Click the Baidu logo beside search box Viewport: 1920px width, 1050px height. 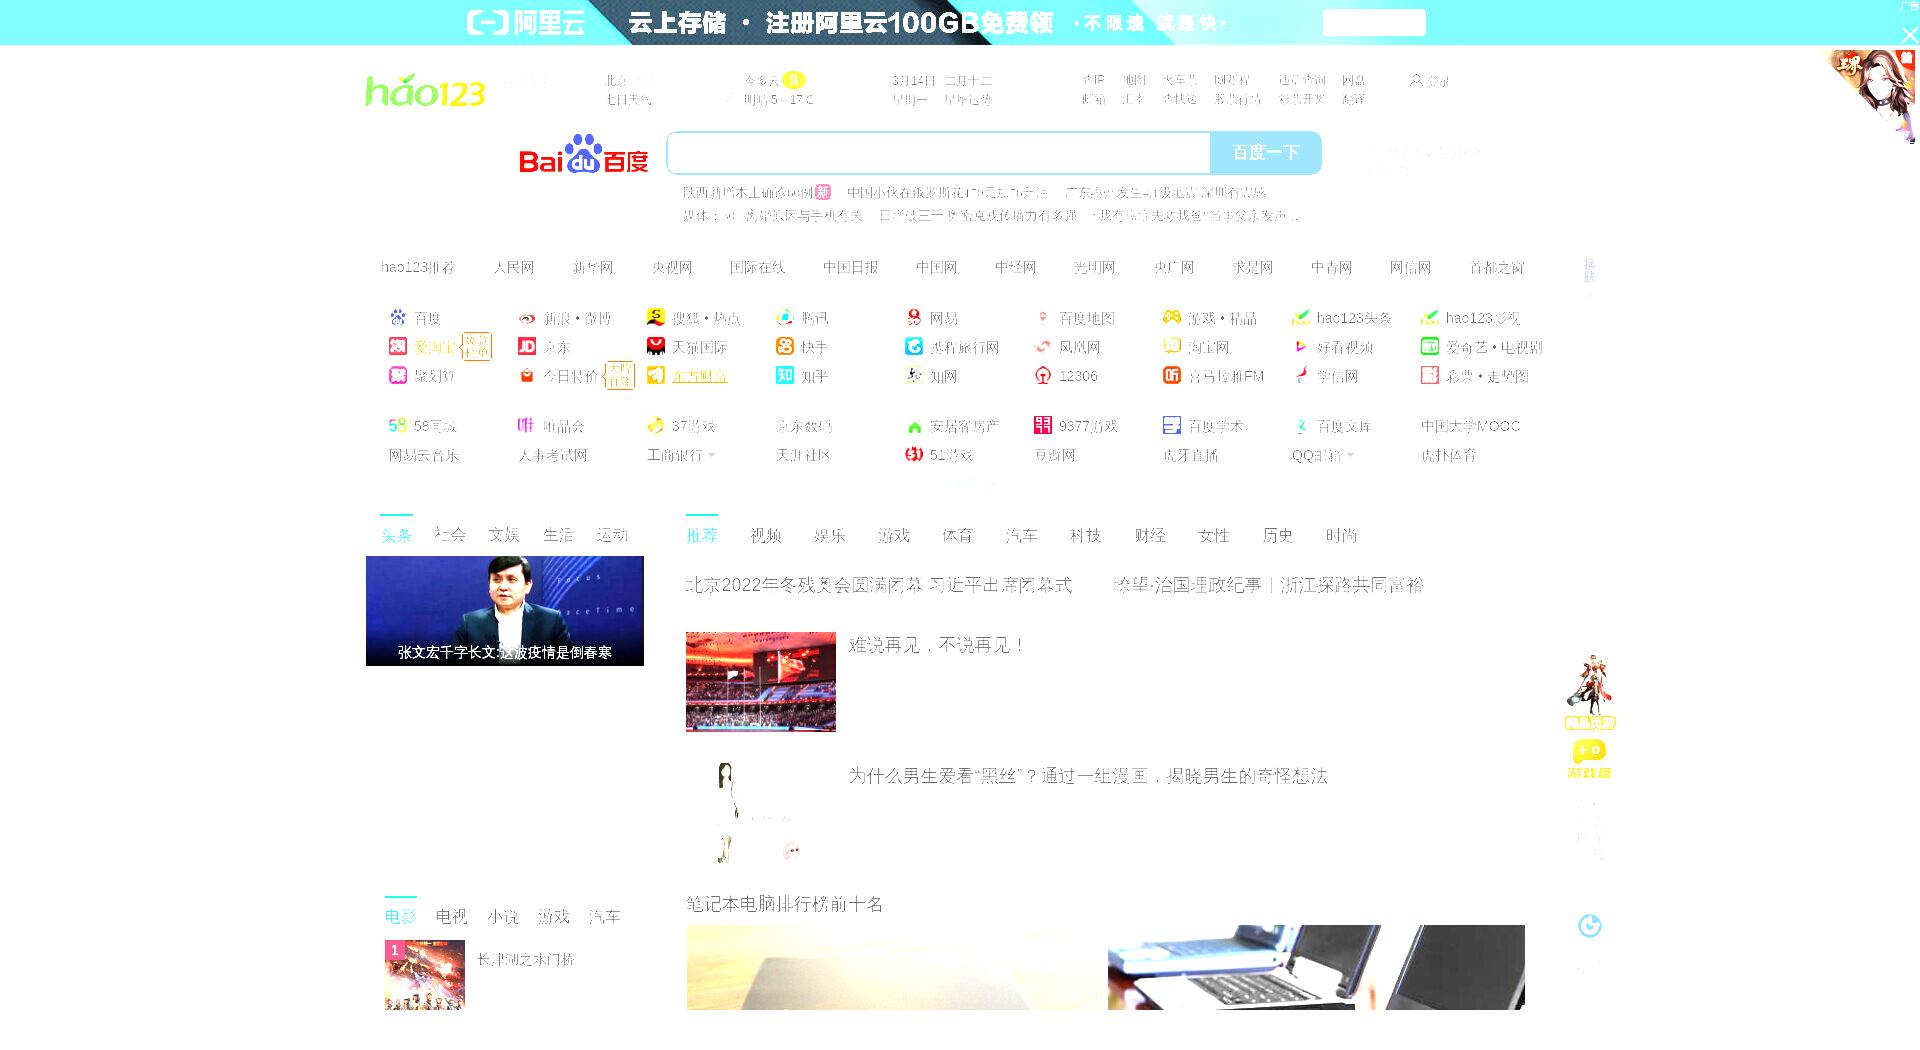583,154
